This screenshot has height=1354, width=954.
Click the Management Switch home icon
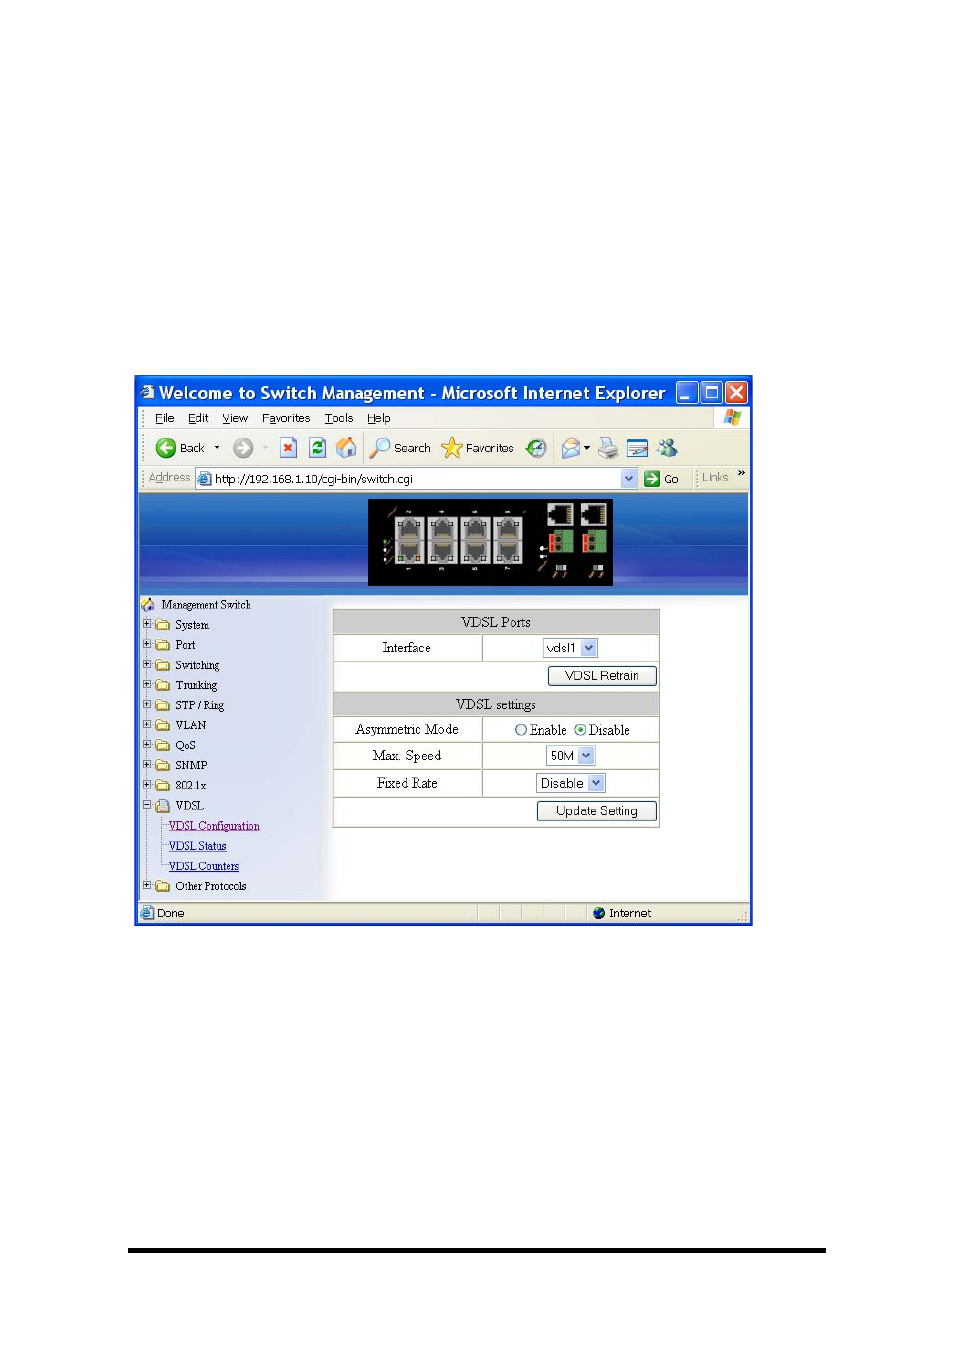tap(148, 605)
